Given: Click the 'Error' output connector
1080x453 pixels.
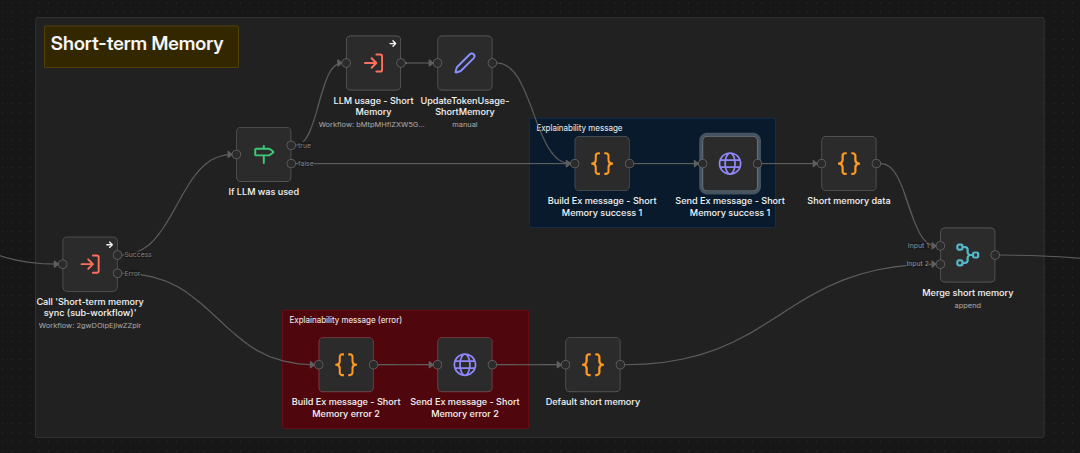Looking at the screenshot, I should tap(118, 273).
